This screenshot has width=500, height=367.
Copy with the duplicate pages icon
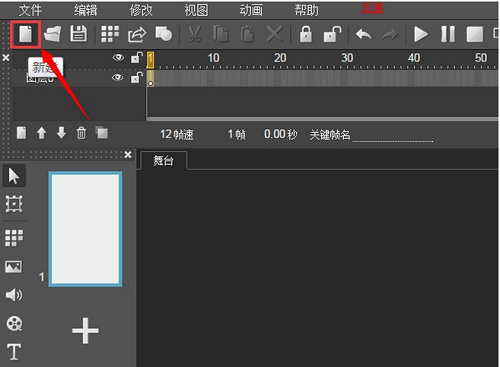(x=221, y=34)
